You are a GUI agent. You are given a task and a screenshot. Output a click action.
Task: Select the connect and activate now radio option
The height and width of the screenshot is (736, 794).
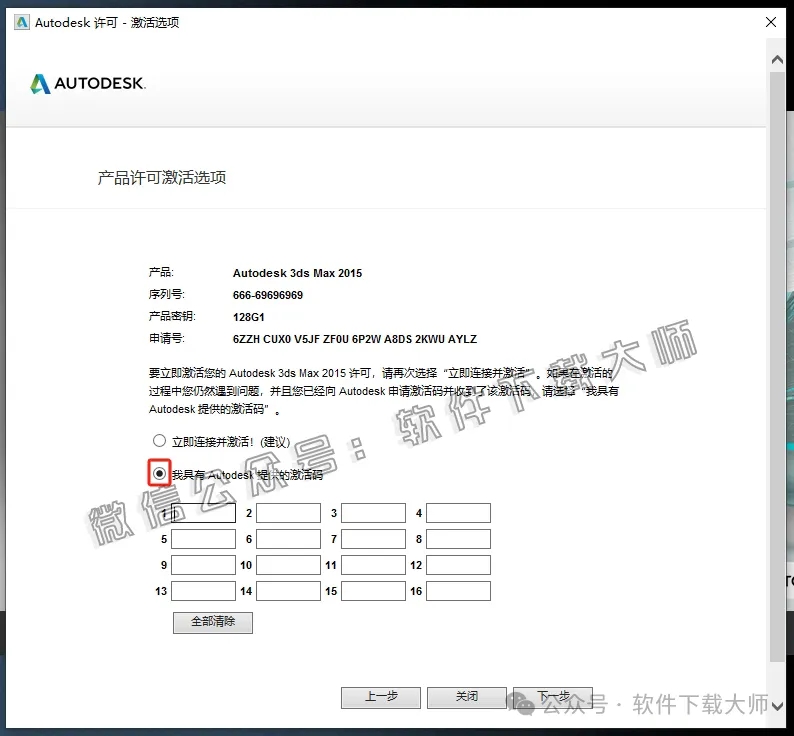pyautogui.click(x=160, y=441)
